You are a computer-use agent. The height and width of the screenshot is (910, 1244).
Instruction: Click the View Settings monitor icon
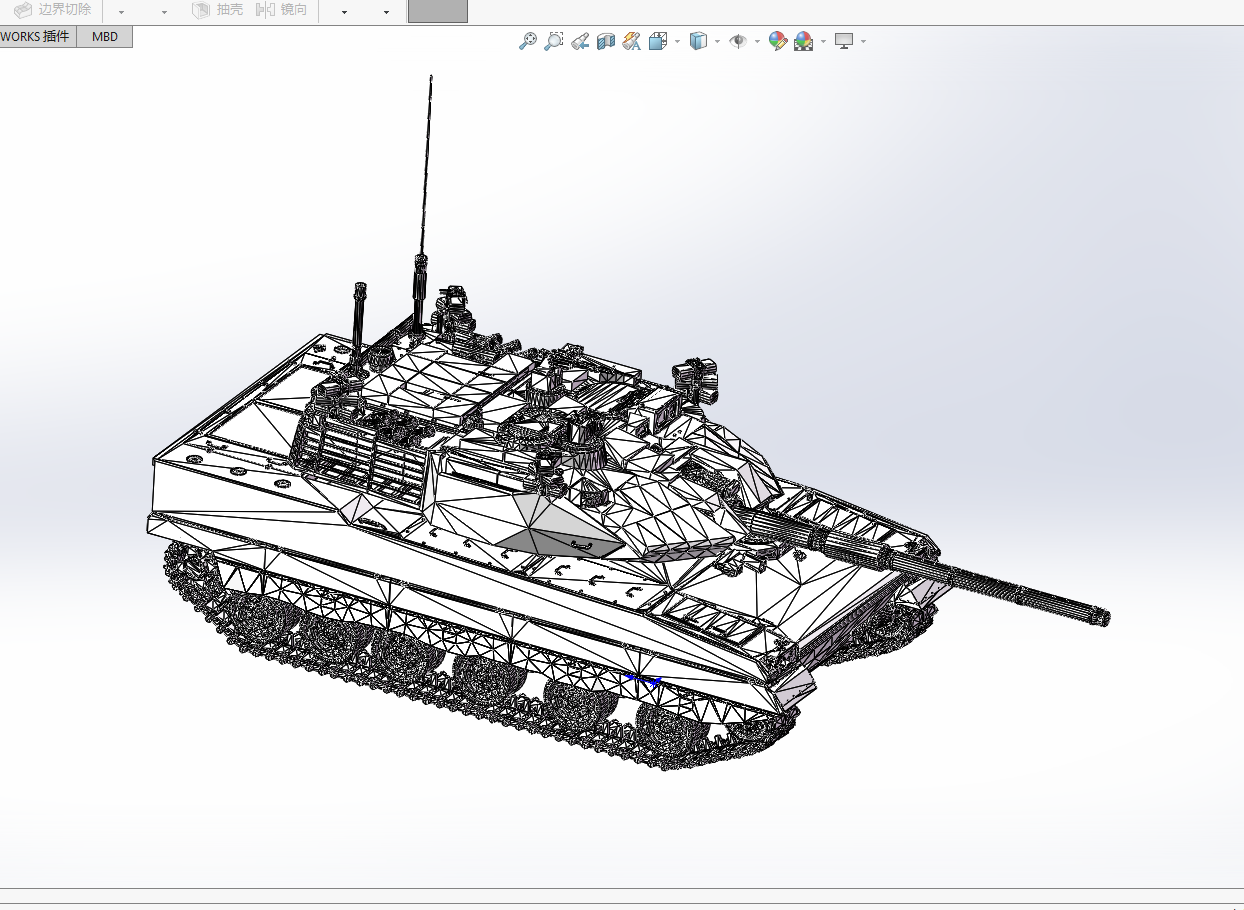coord(845,41)
